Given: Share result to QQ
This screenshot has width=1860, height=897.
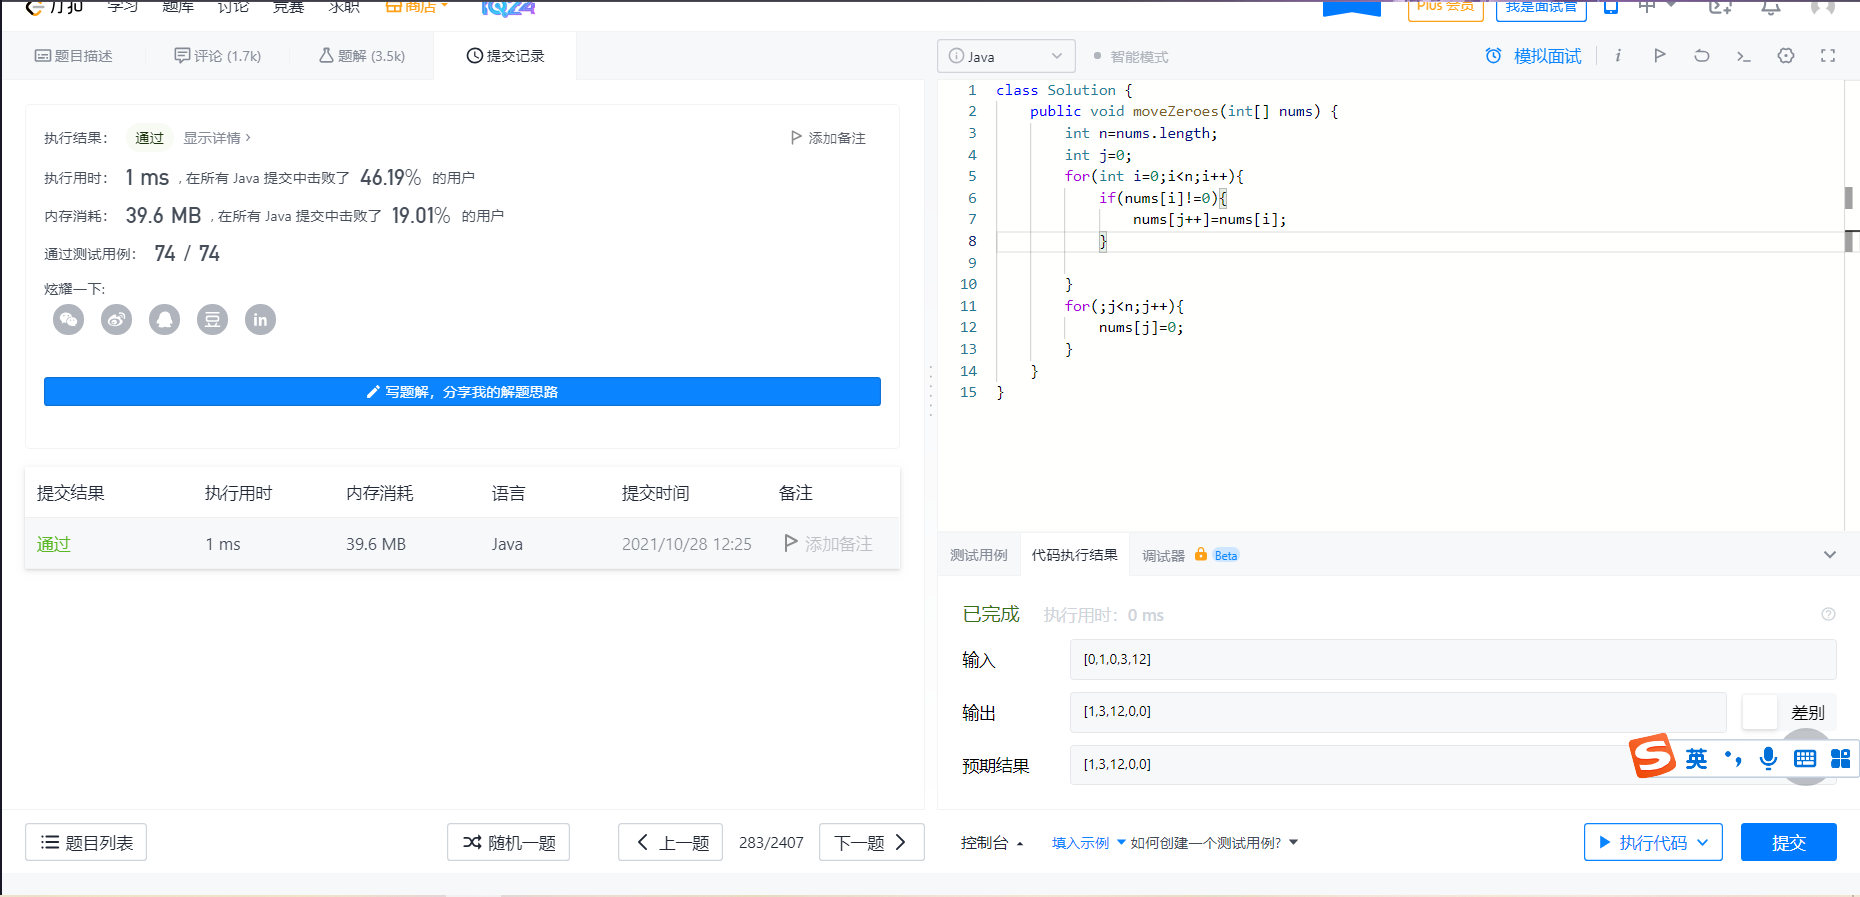Looking at the screenshot, I should [x=164, y=319].
